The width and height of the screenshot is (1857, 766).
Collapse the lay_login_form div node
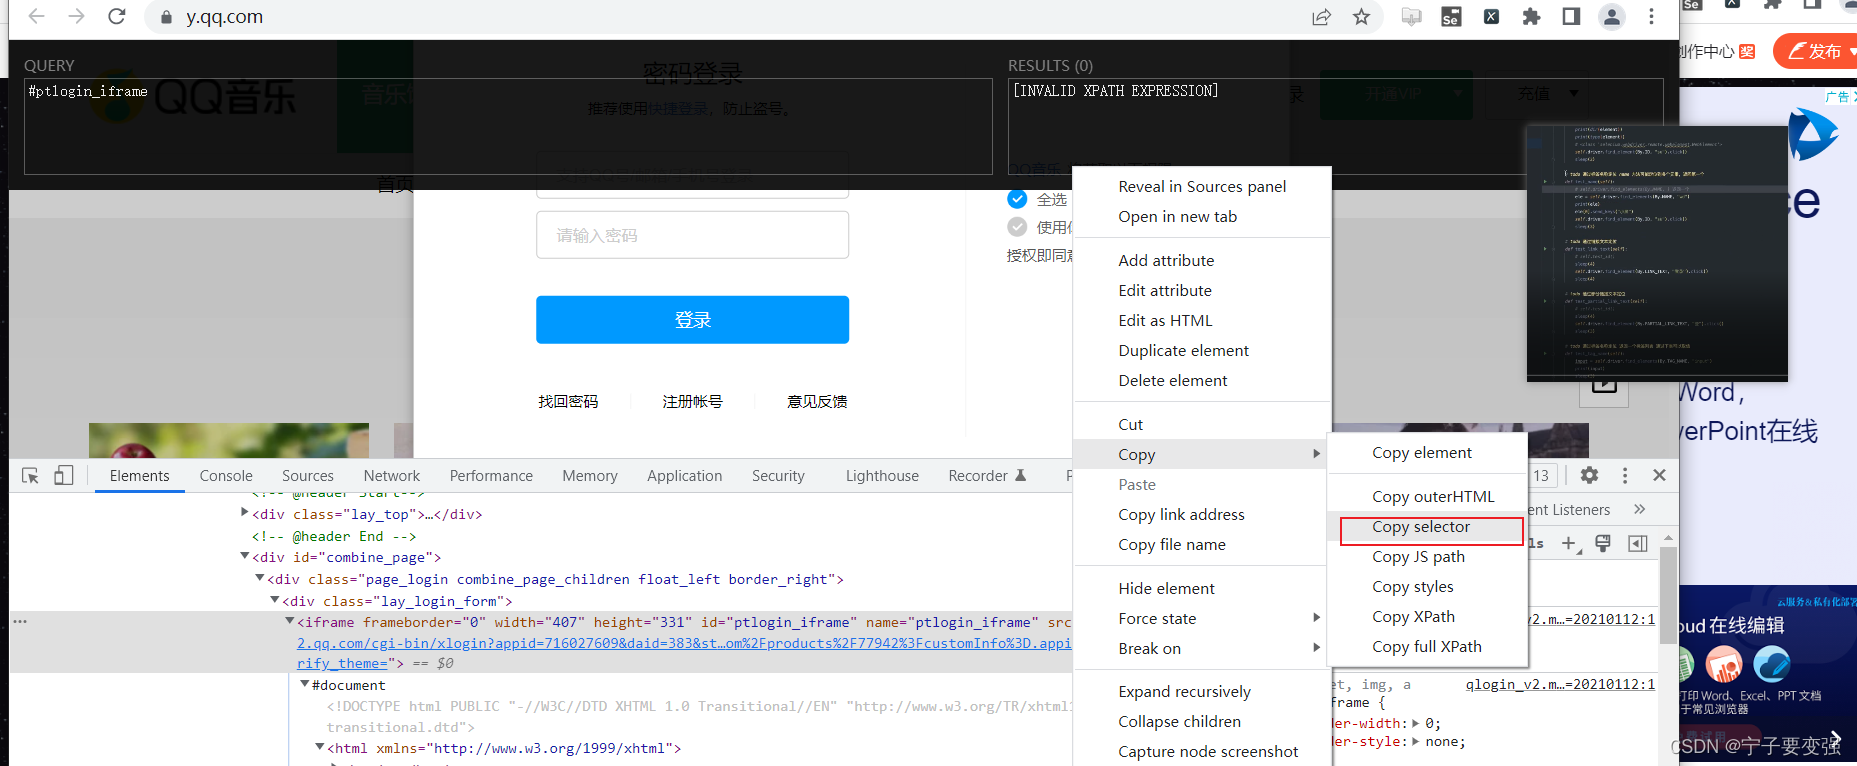coord(275,600)
